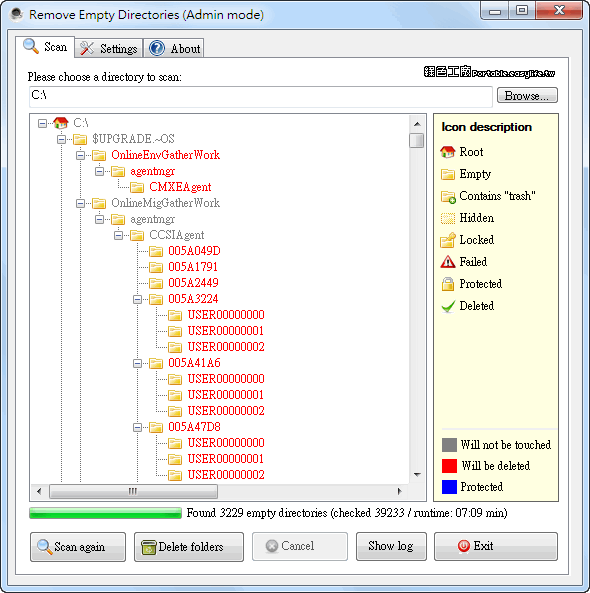
Task: Click the Root house icon beside C:\ in tree
Action: pos(61,123)
